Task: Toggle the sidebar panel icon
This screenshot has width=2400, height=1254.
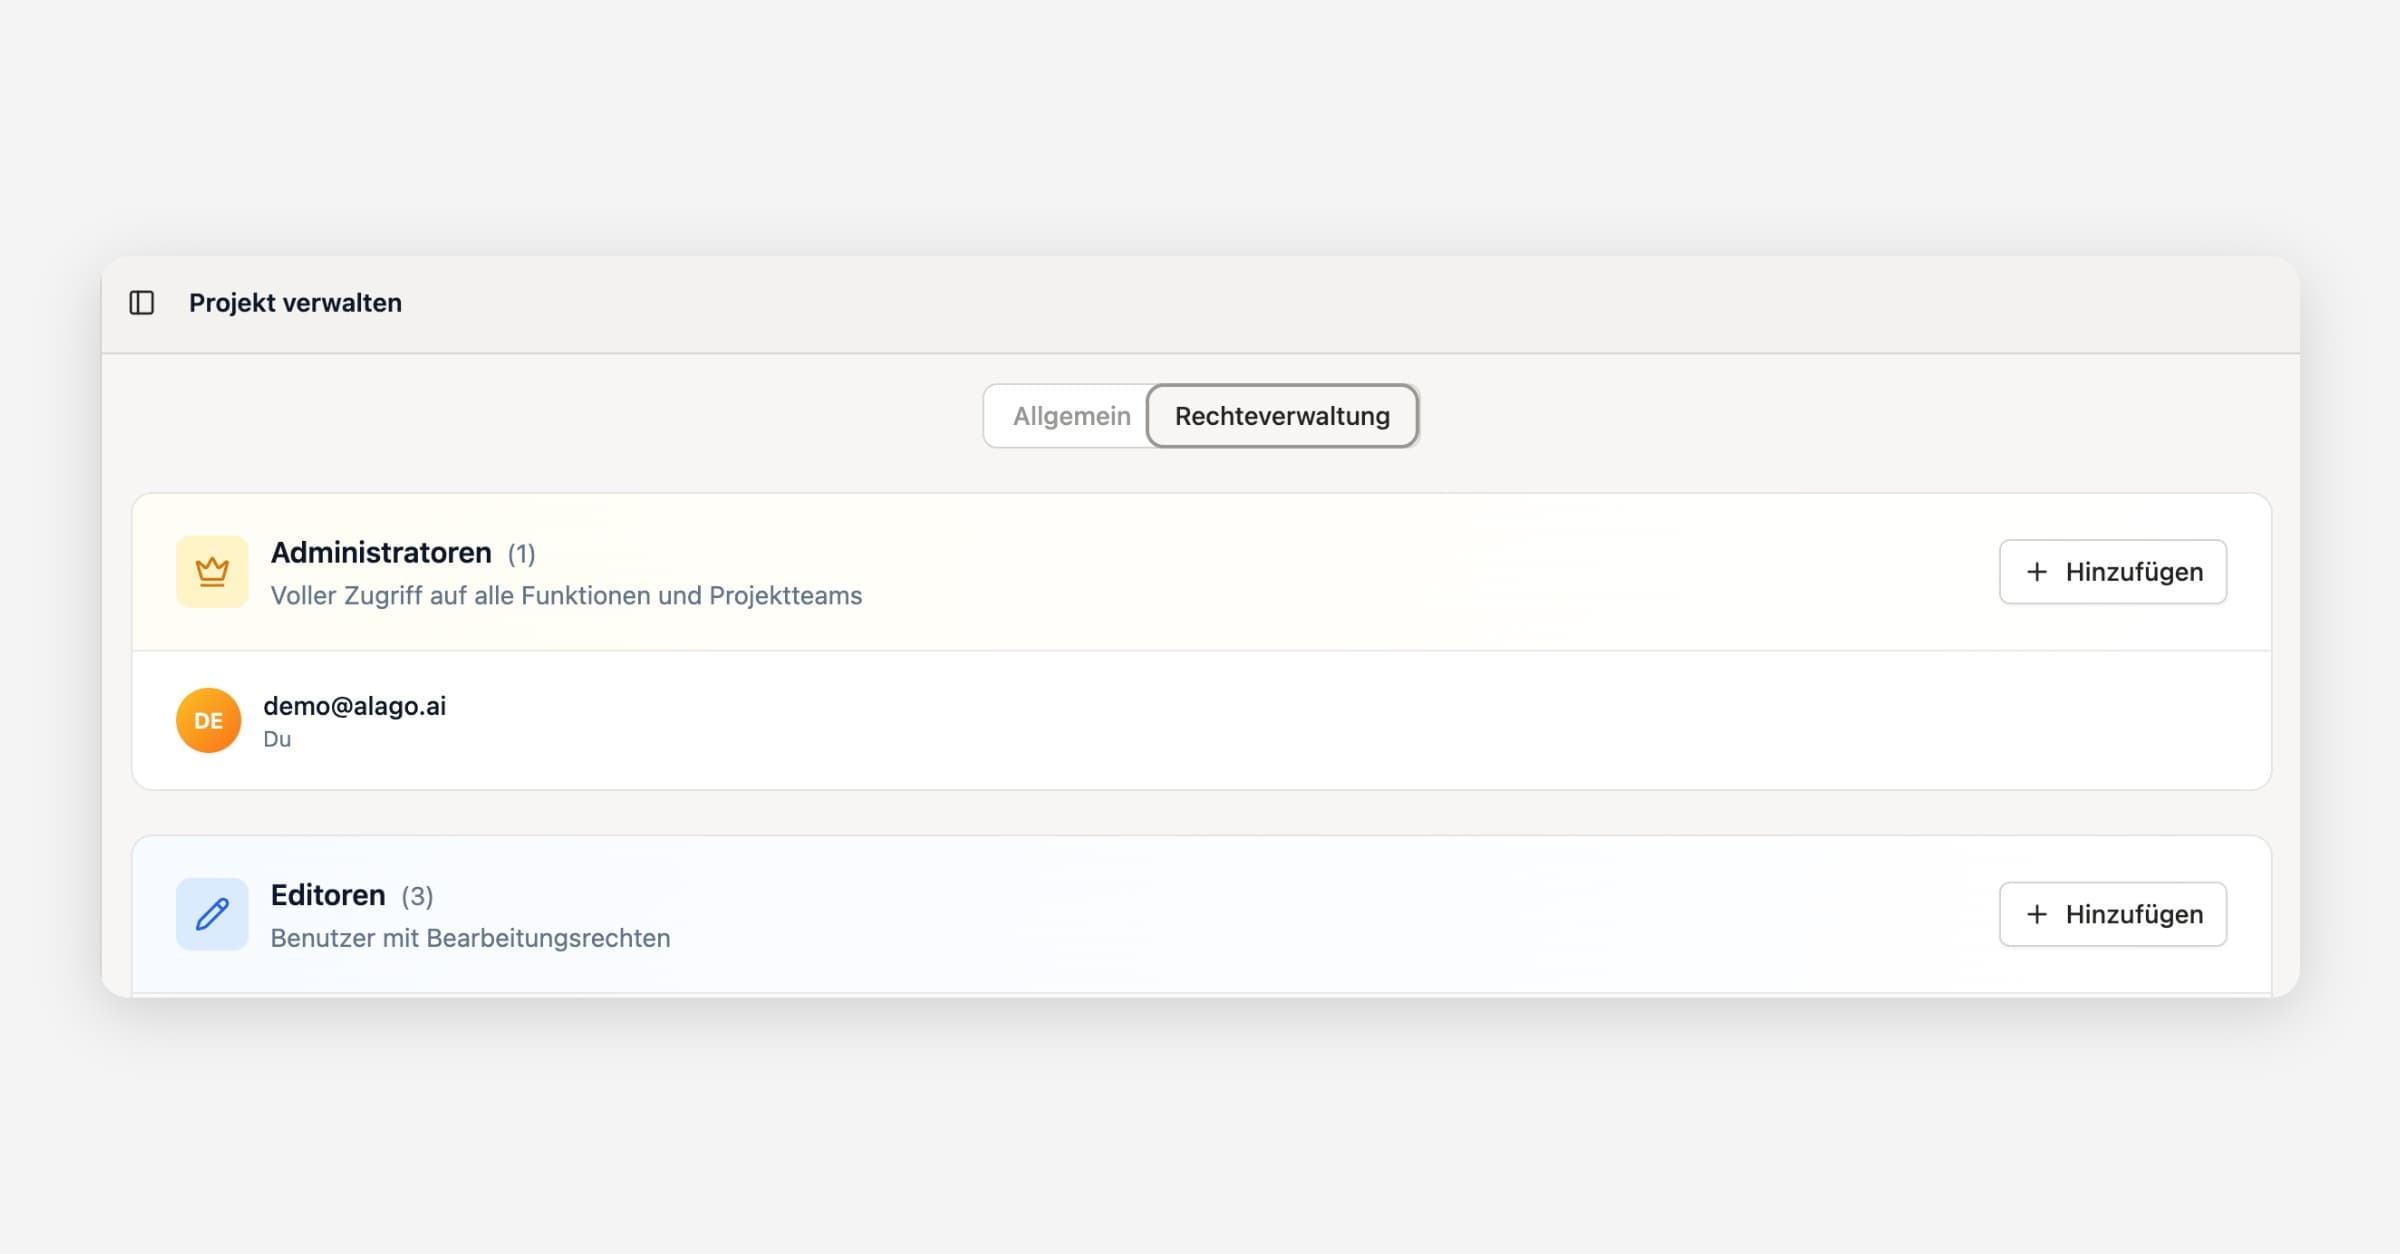Action: [142, 303]
